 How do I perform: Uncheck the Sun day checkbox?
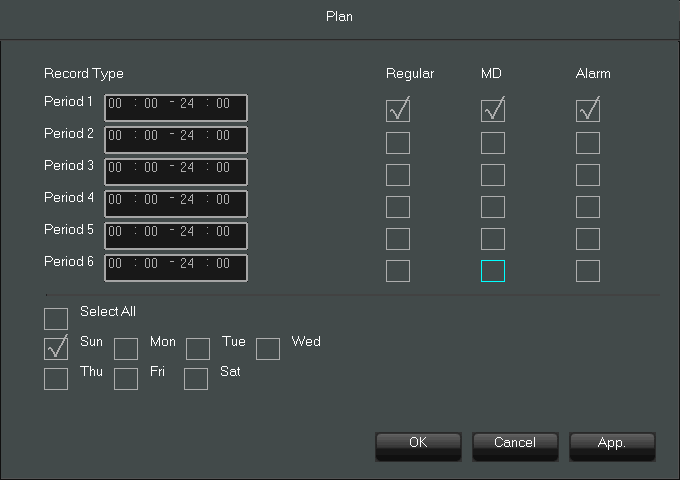56,349
